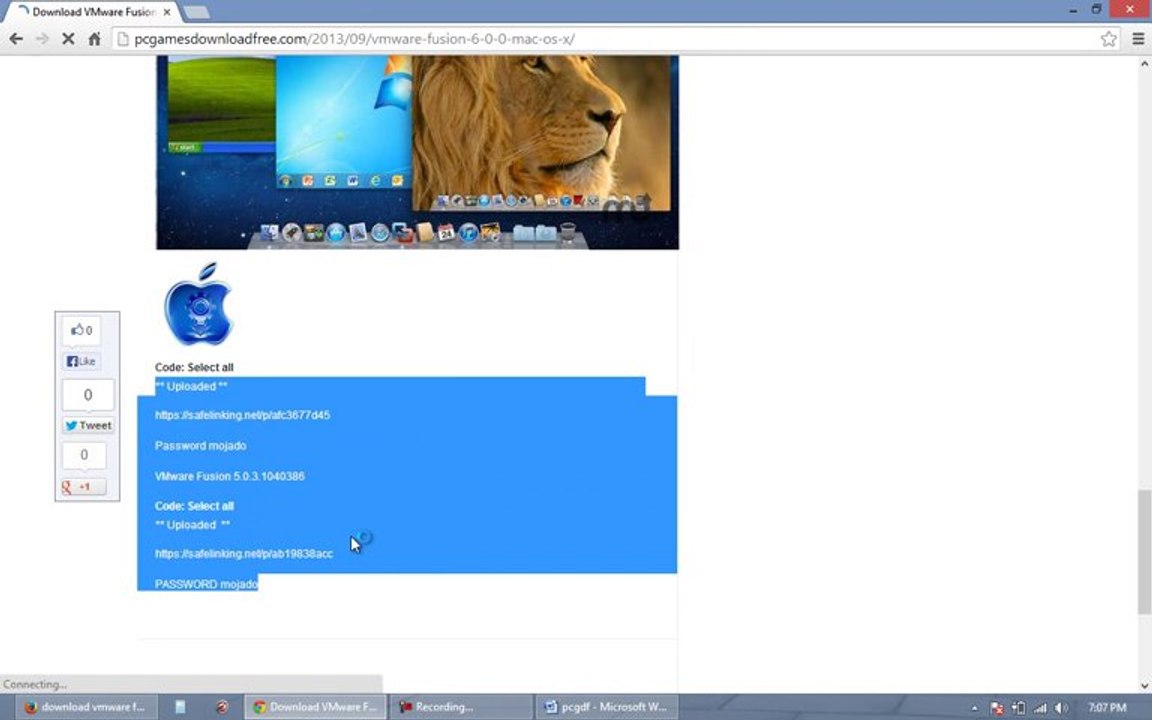Click the red flag tray icon
1152x720 pixels.
[x=997, y=708]
